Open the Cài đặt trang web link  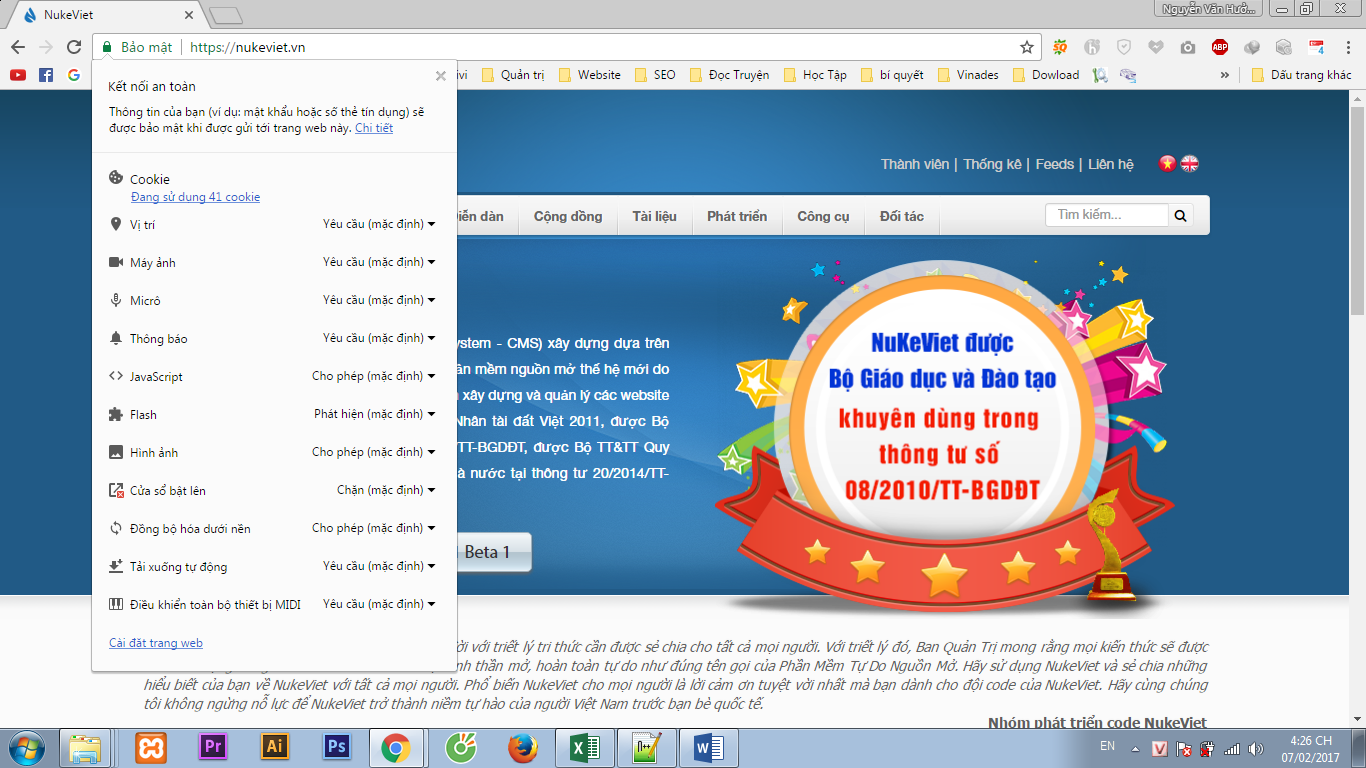[x=156, y=643]
